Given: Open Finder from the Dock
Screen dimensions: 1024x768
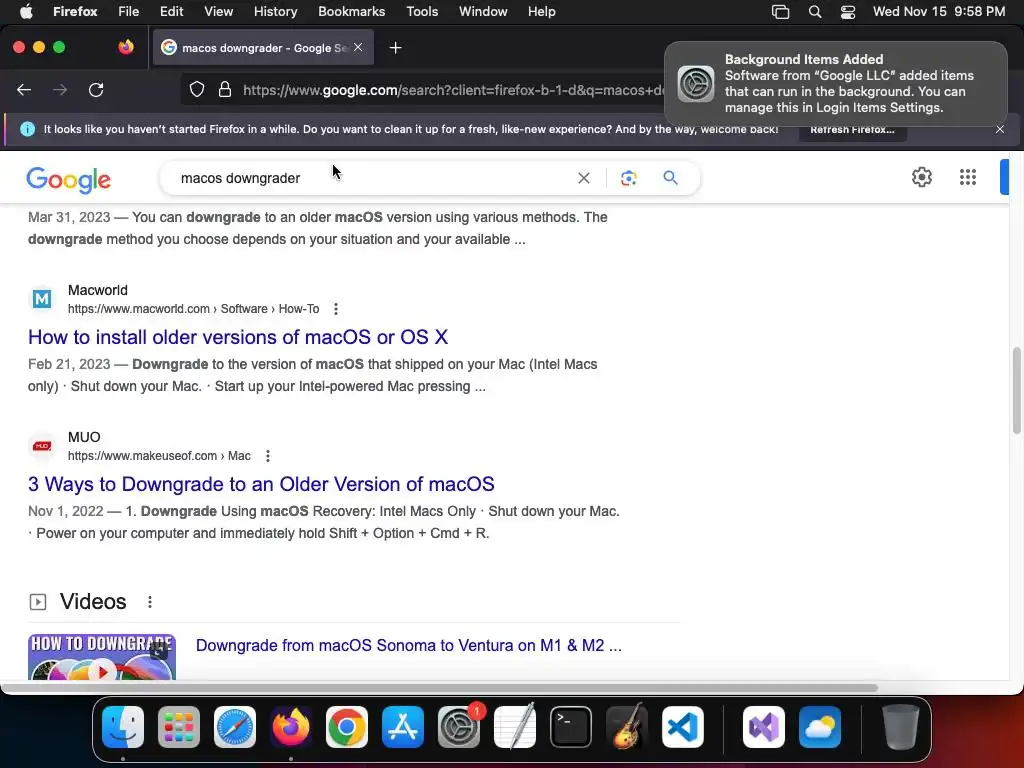Looking at the screenshot, I should click(x=123, y=727).
